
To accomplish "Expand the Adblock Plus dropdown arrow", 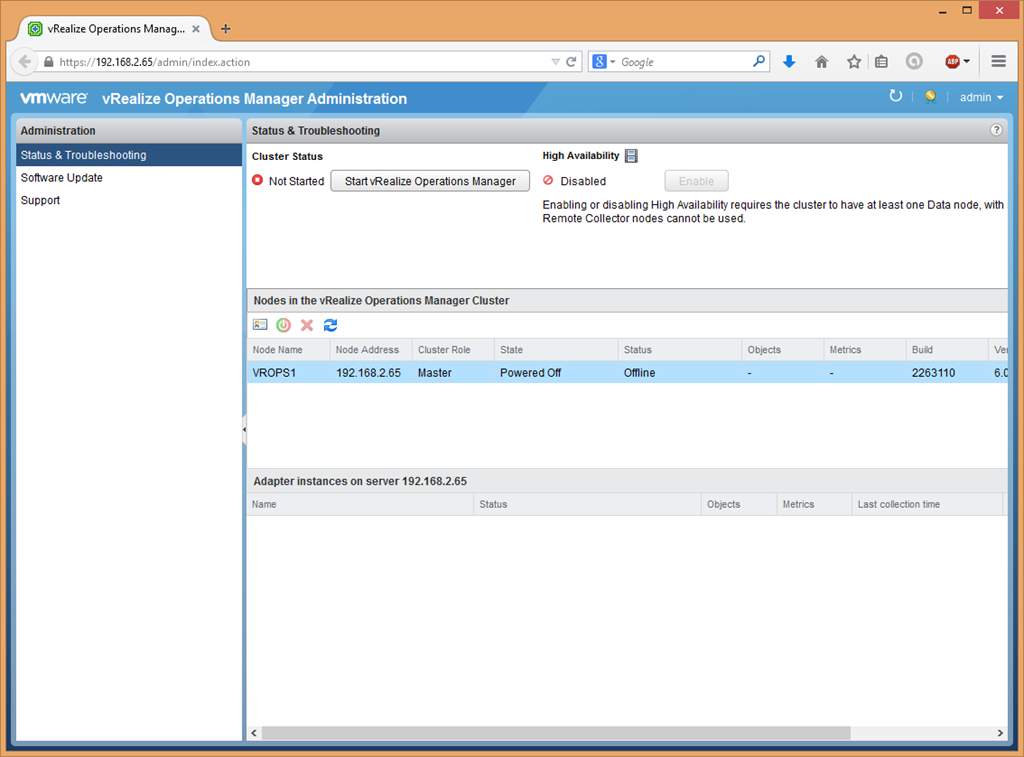I will coord(967,62).
